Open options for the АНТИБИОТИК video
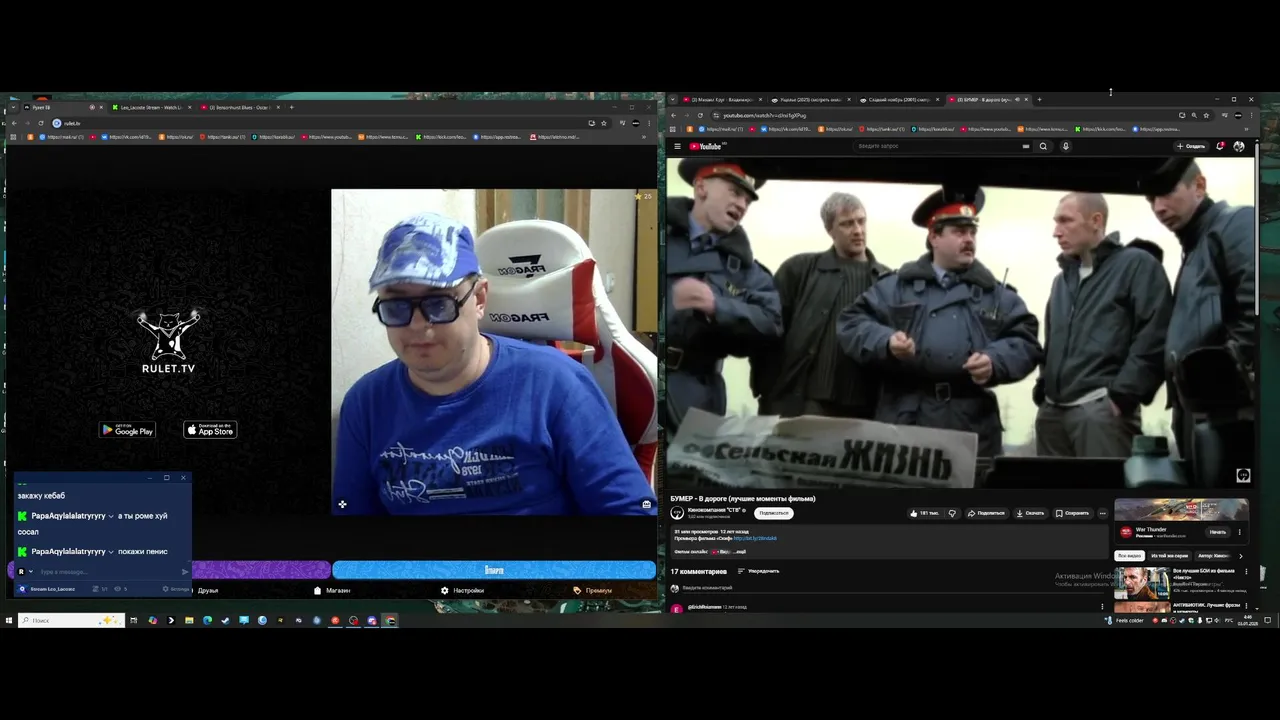Screen dimensions: 1280x720 [x=1244, y=607]
